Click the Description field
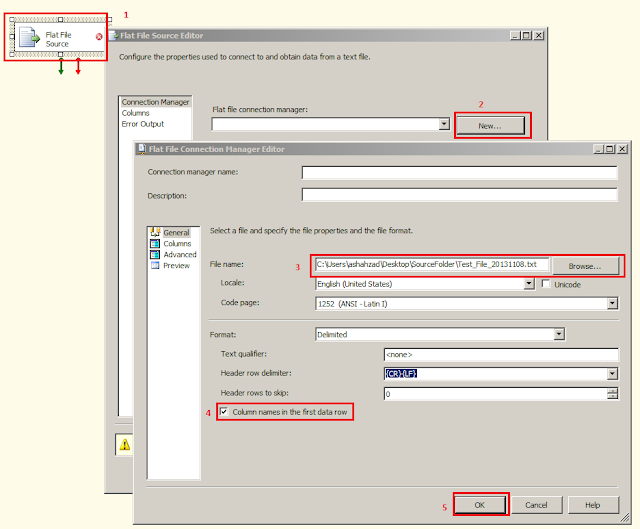 [x=460, y=195]
